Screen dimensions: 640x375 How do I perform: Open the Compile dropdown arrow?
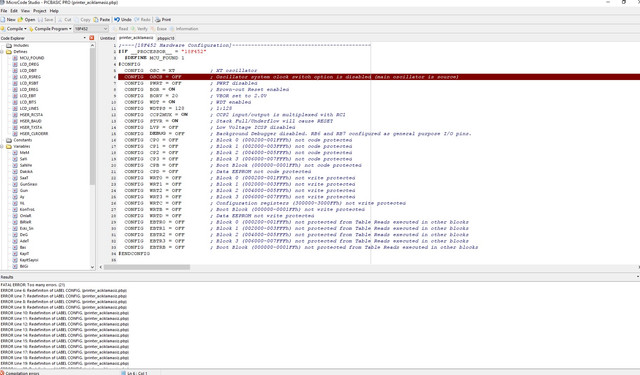(25, 29)
